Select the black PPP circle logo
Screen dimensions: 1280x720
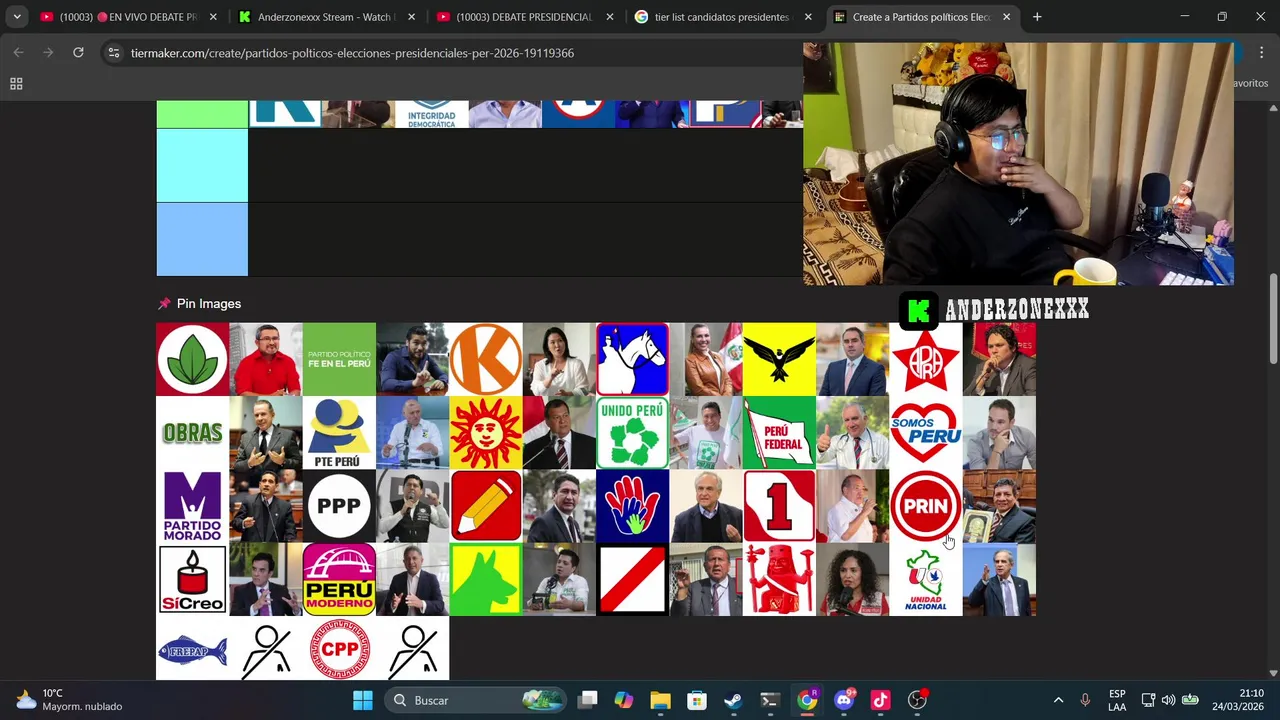(339, 506)
